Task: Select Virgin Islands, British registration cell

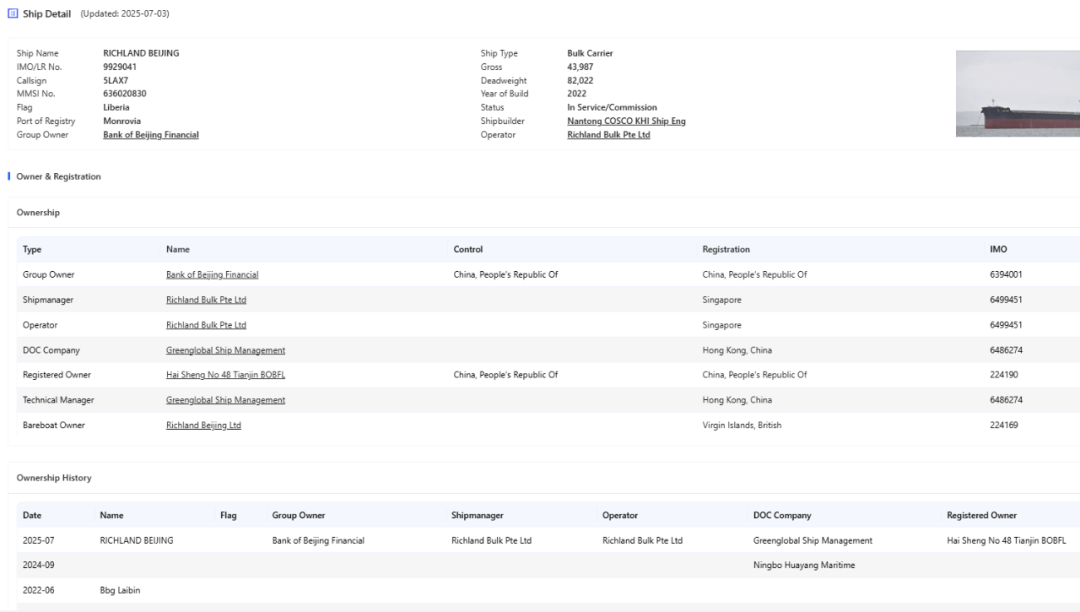Action: (742, 425)
